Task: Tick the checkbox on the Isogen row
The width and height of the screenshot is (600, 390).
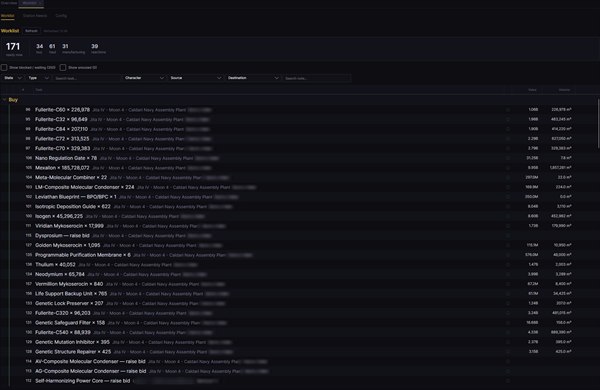Action: pos(508,216)
